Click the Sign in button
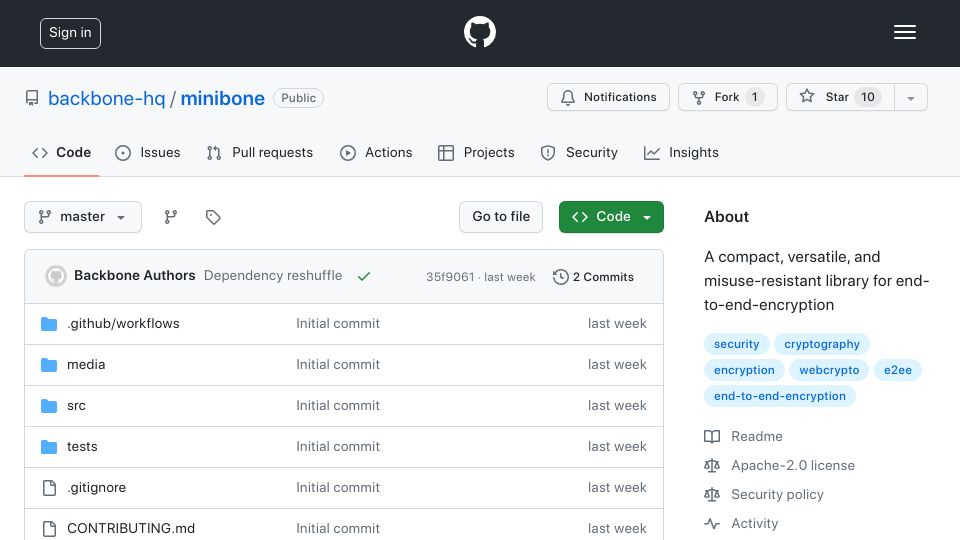The height and width of the screenshot is (540, 960). pyautogui.click(x=70, y=33)
